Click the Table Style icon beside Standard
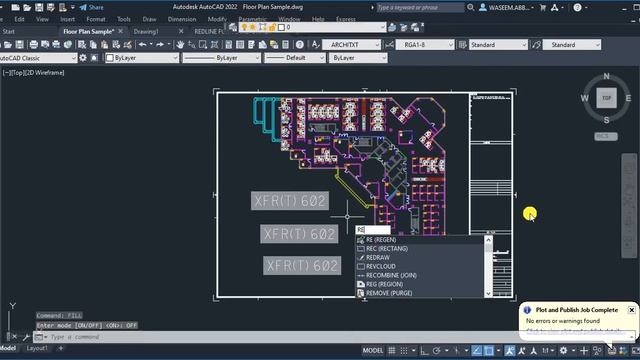This screenshot has height=360, width=640. tap(462, 44)
